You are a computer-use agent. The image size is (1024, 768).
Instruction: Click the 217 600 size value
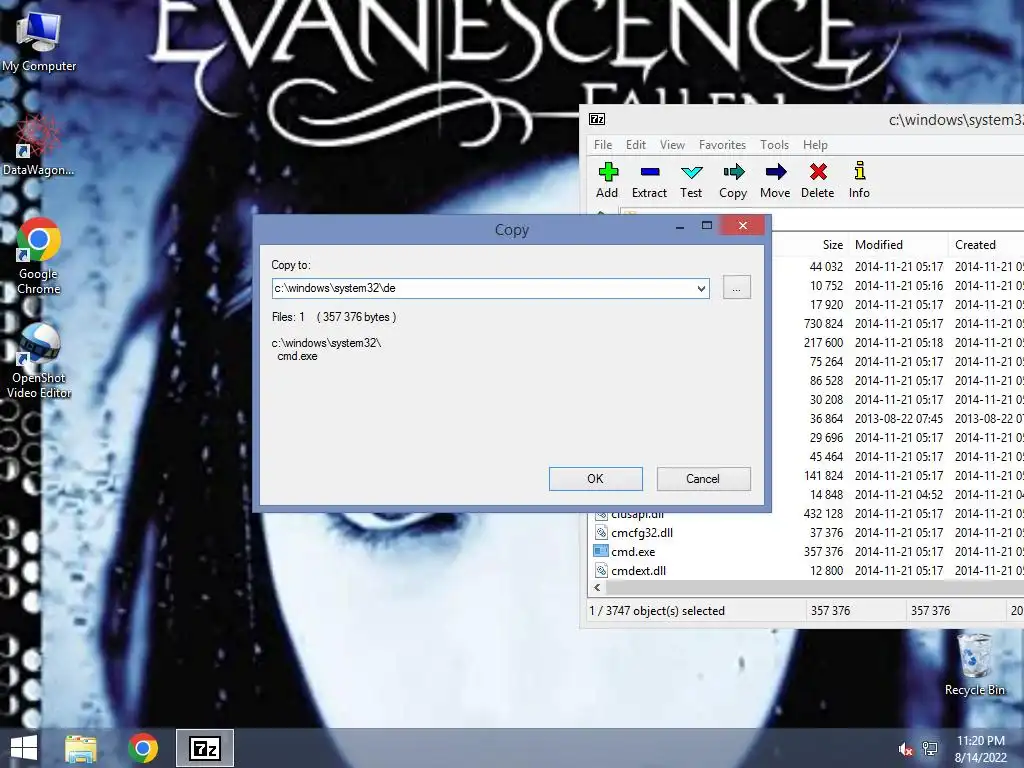click(823, 343)
